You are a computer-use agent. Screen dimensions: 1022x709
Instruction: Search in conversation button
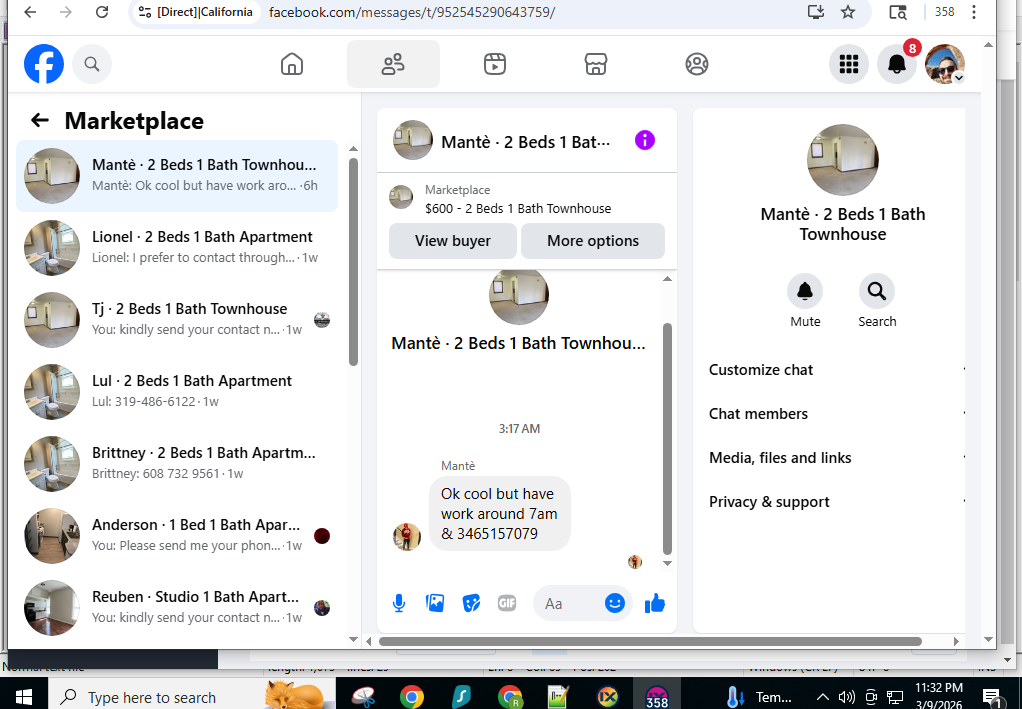[877, 291]
